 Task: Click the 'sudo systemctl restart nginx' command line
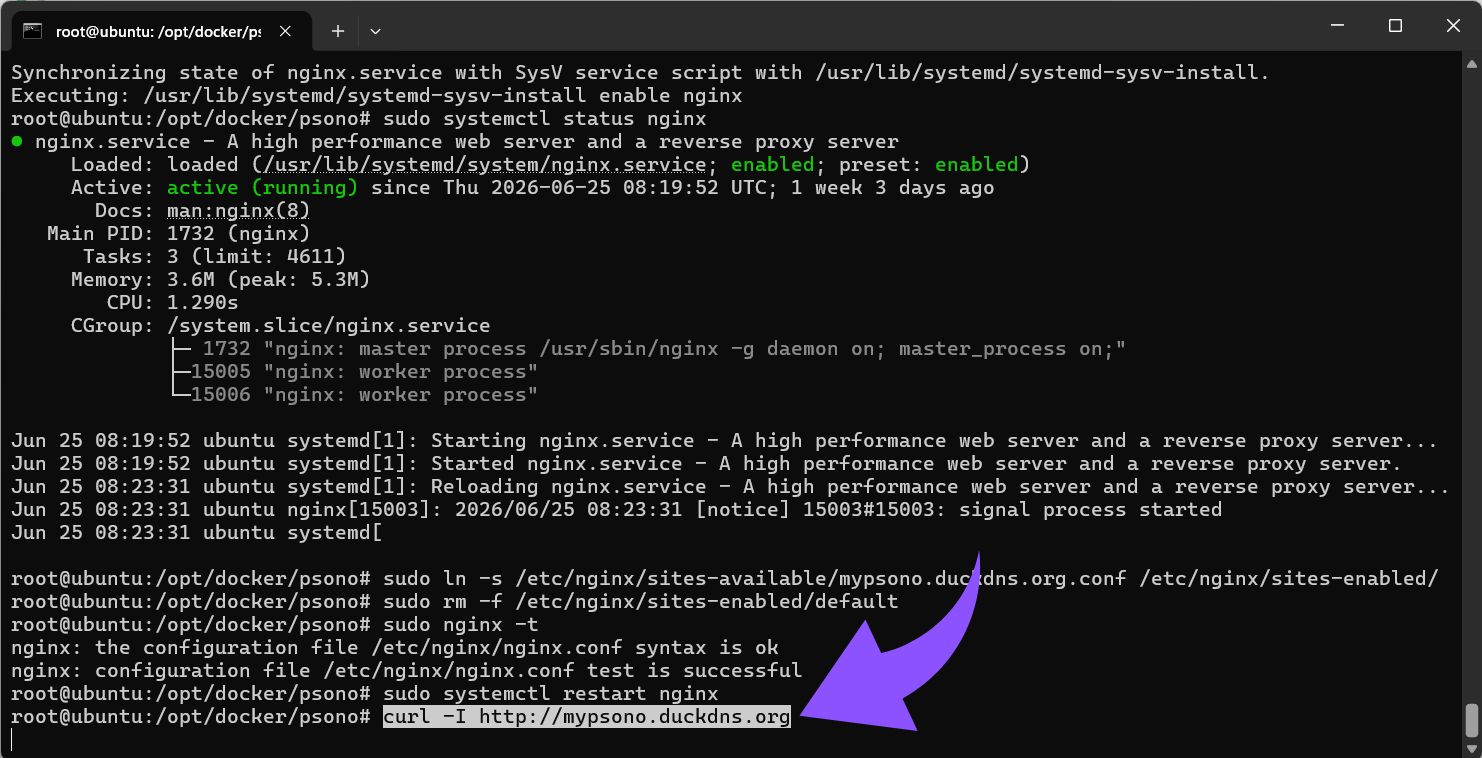tap(365, 694)
